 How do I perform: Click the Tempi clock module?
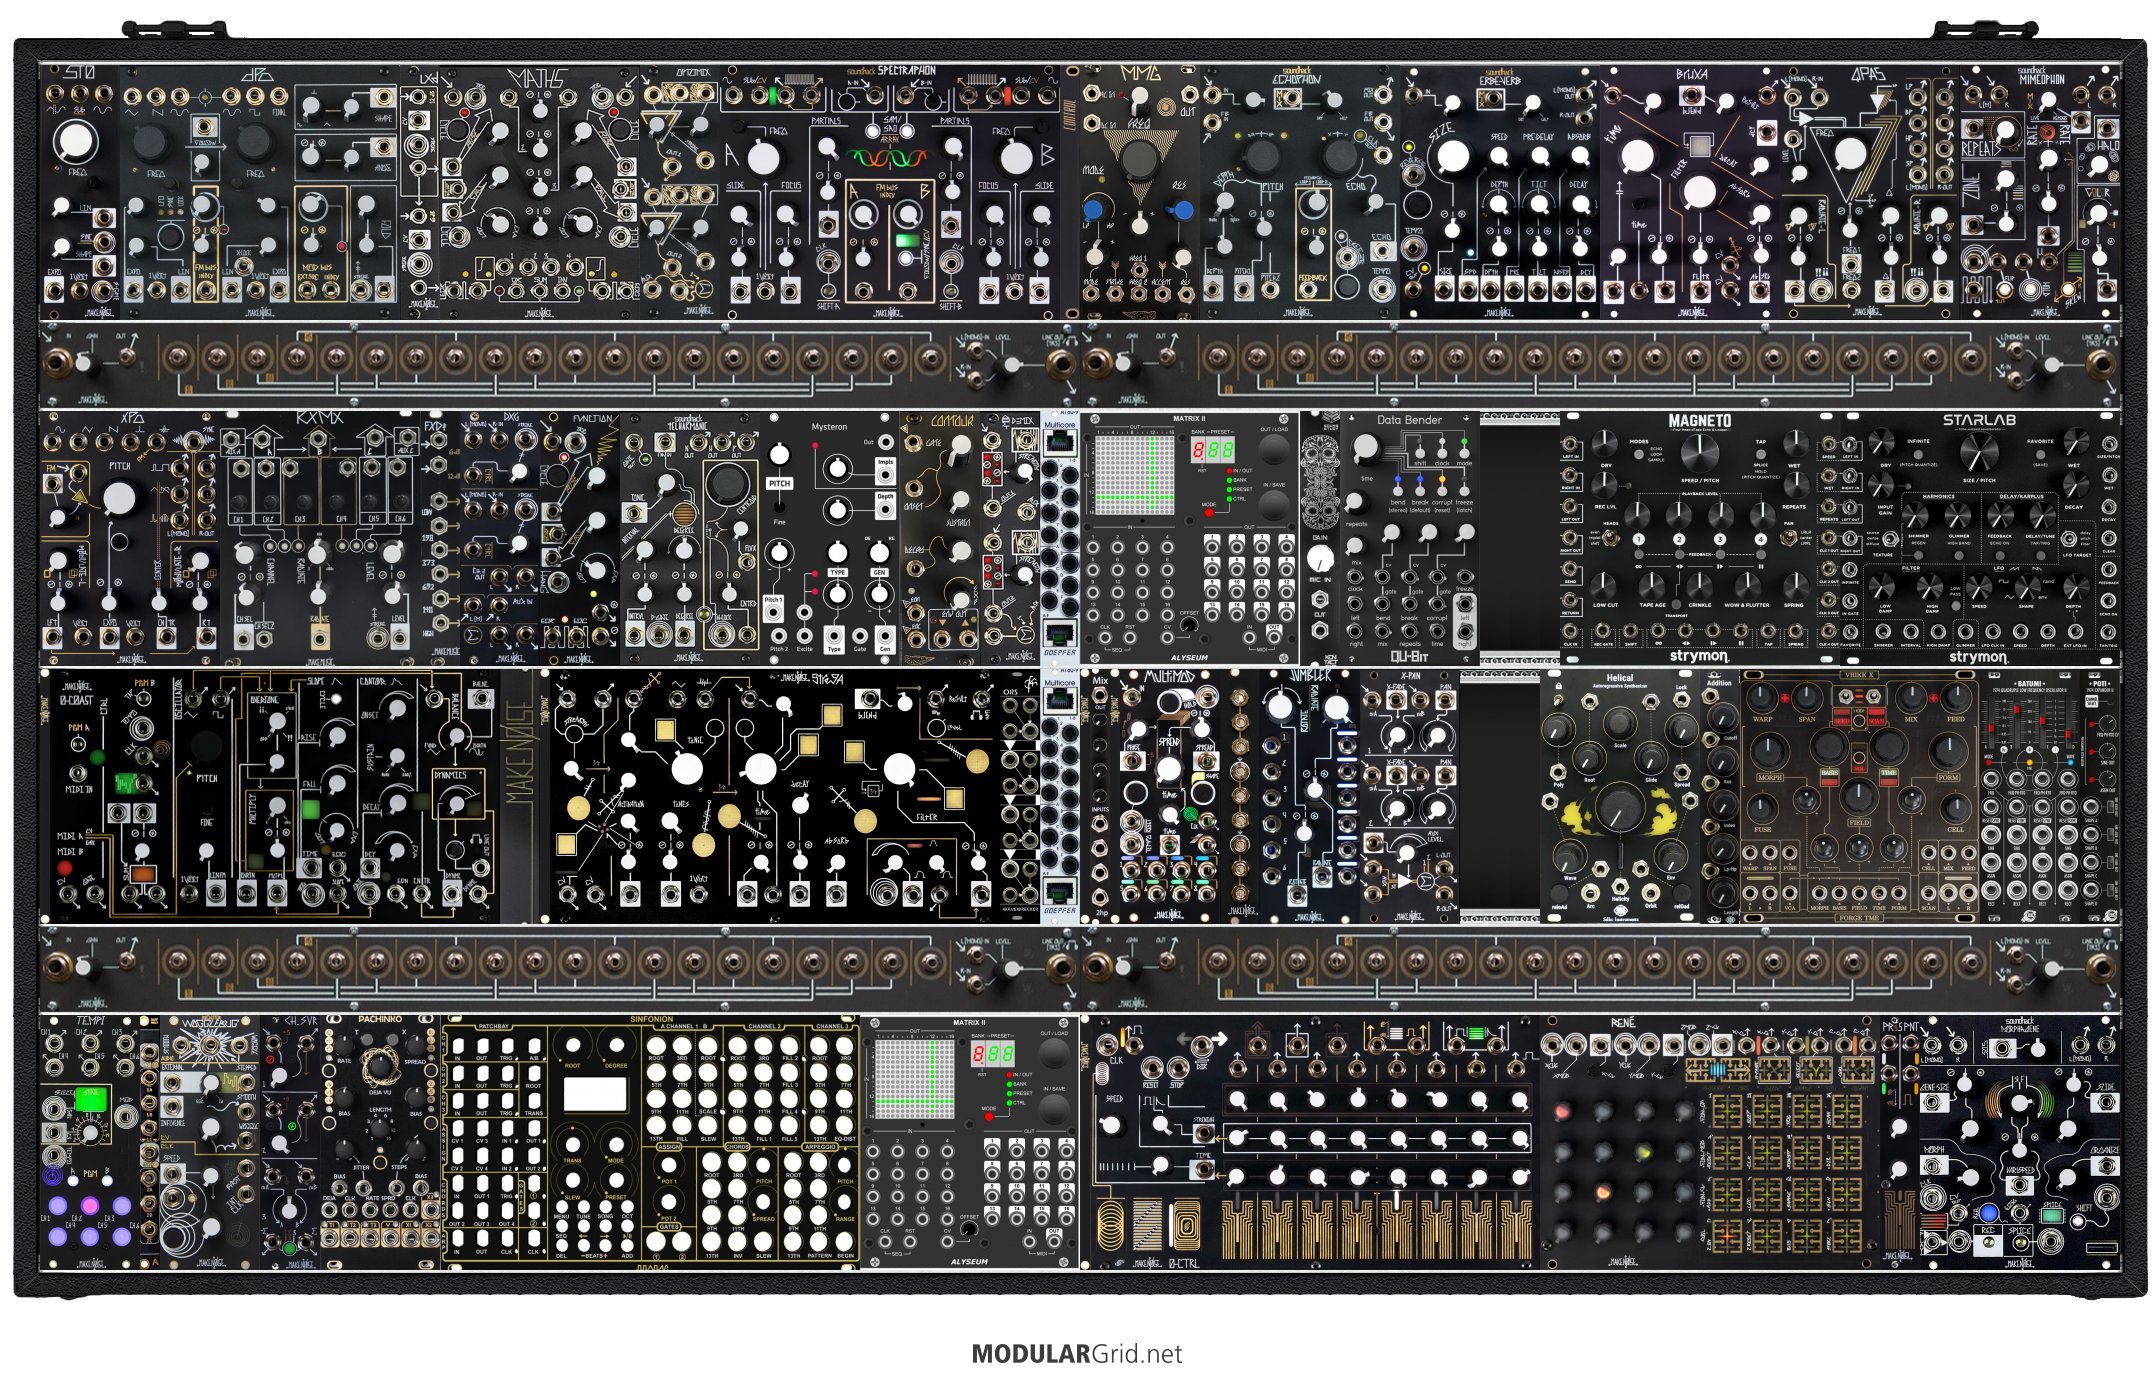coord(90,1142)
